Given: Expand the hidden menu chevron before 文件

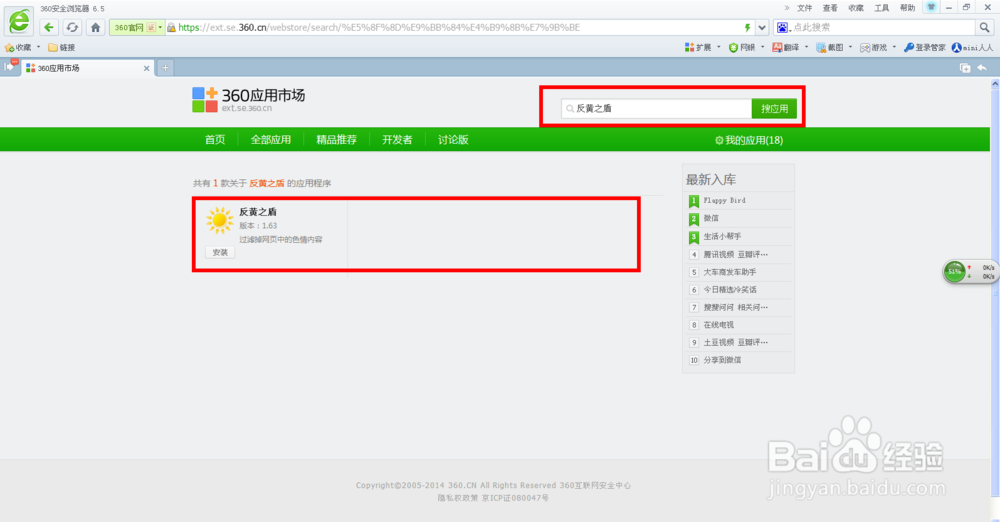Looking at the screenshot, I should [x=787, y=8].
